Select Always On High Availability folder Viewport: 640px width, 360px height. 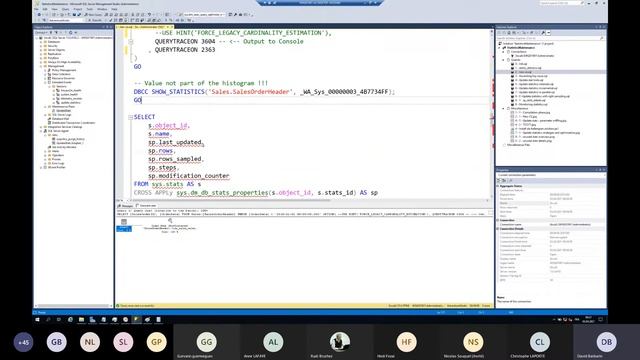(x=64, y=62)
